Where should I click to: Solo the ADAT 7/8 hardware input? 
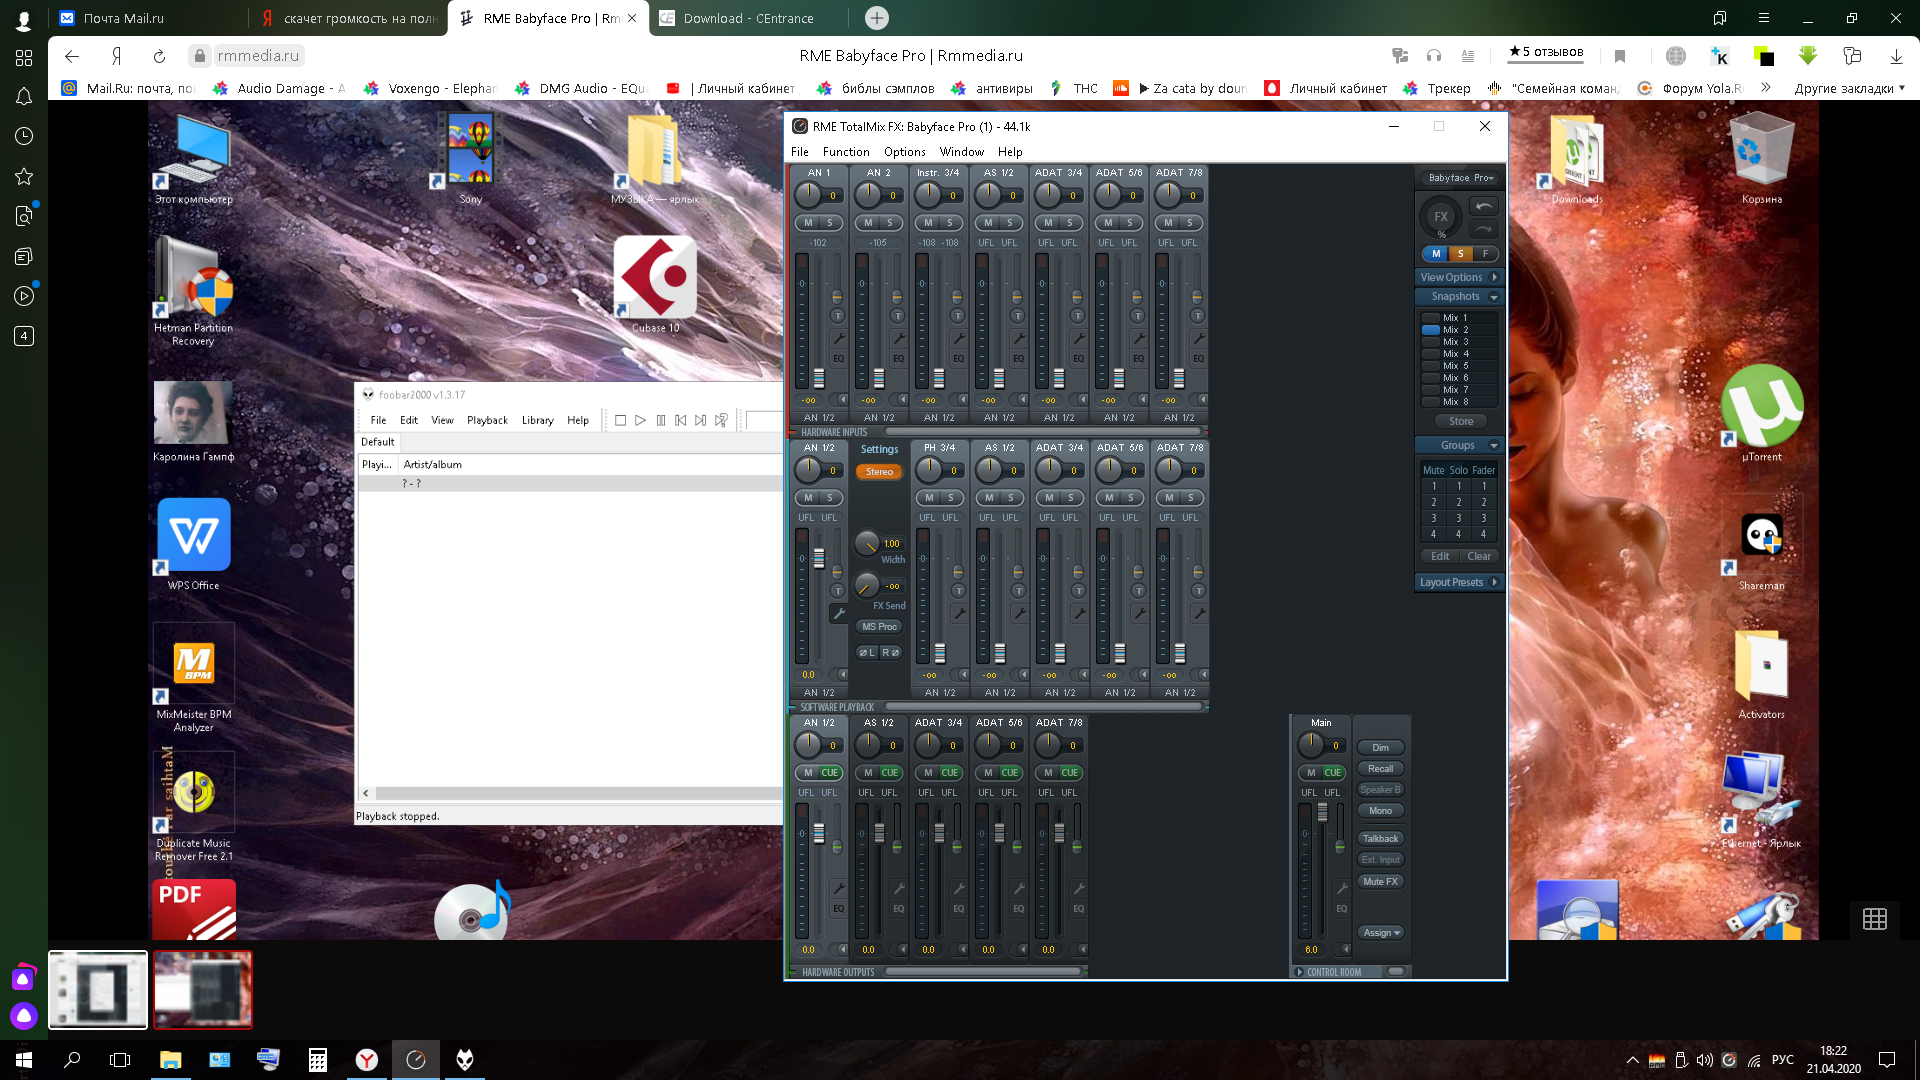(x=1190, y=223)
